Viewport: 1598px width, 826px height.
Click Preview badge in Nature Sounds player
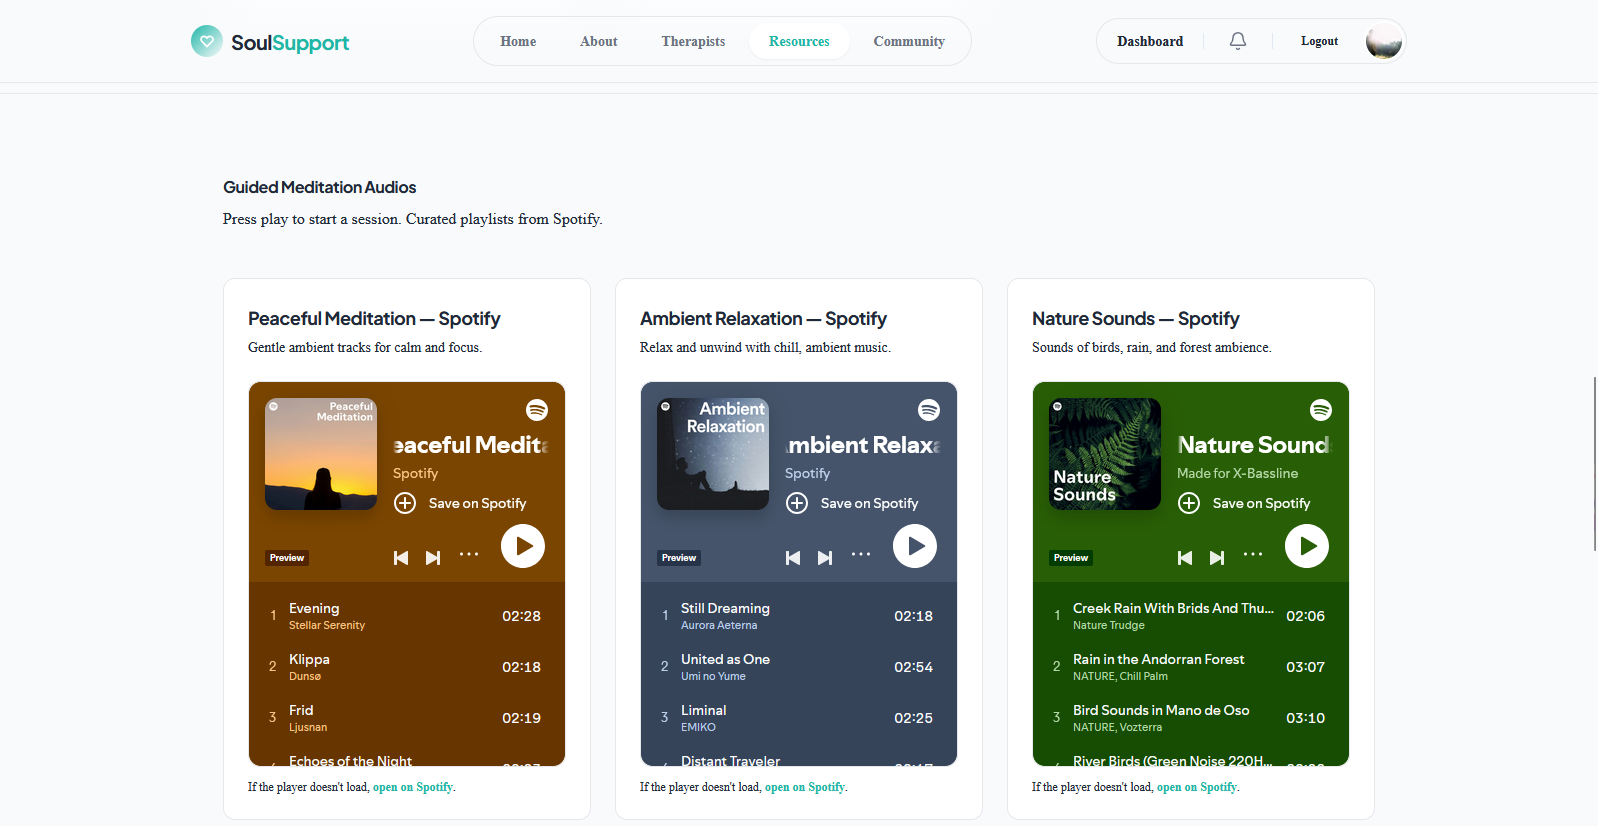coord(1071,558)
